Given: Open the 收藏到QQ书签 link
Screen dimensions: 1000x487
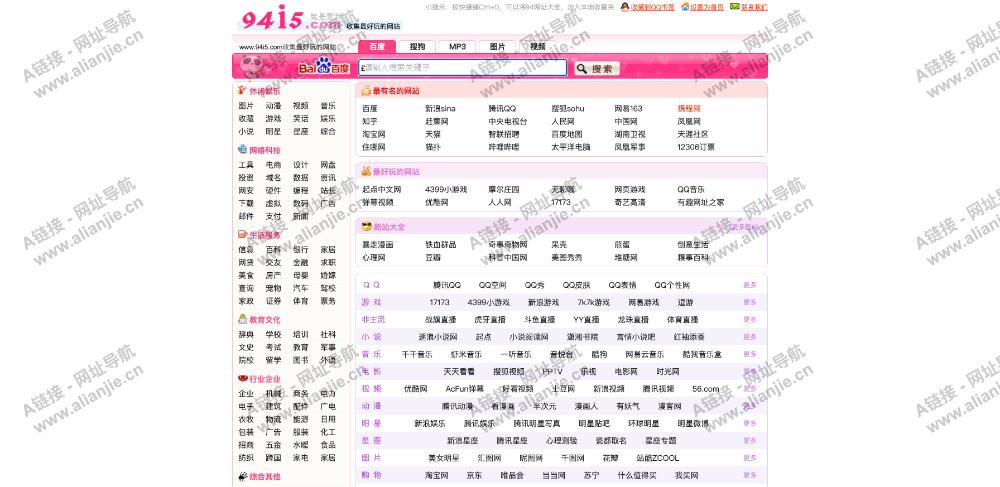Looking at the screenshot, I should click(652, 7).
